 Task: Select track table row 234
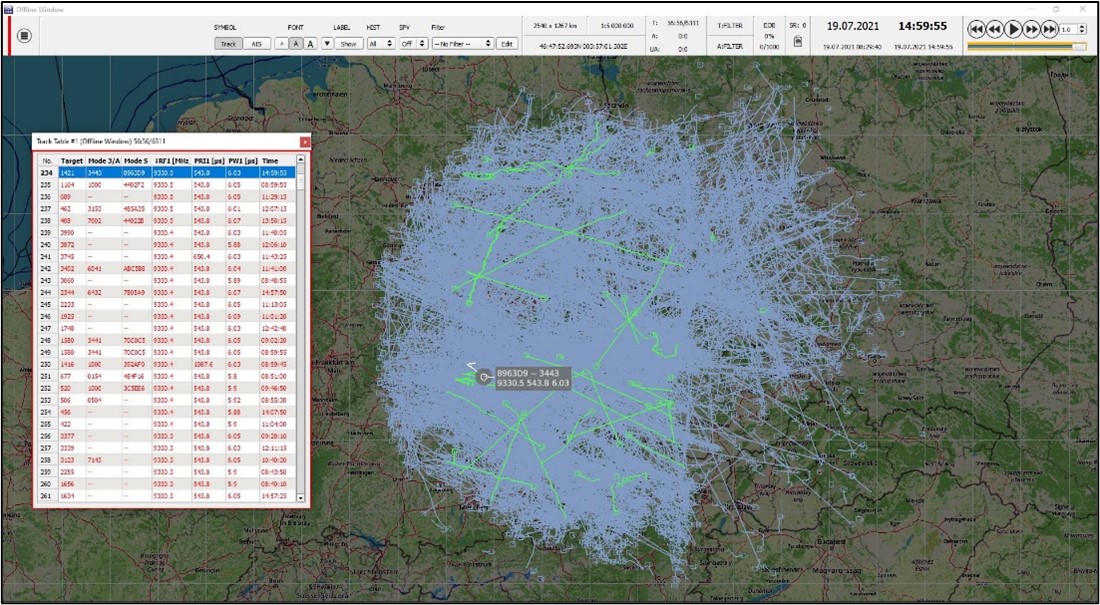[x=166, y=171]
